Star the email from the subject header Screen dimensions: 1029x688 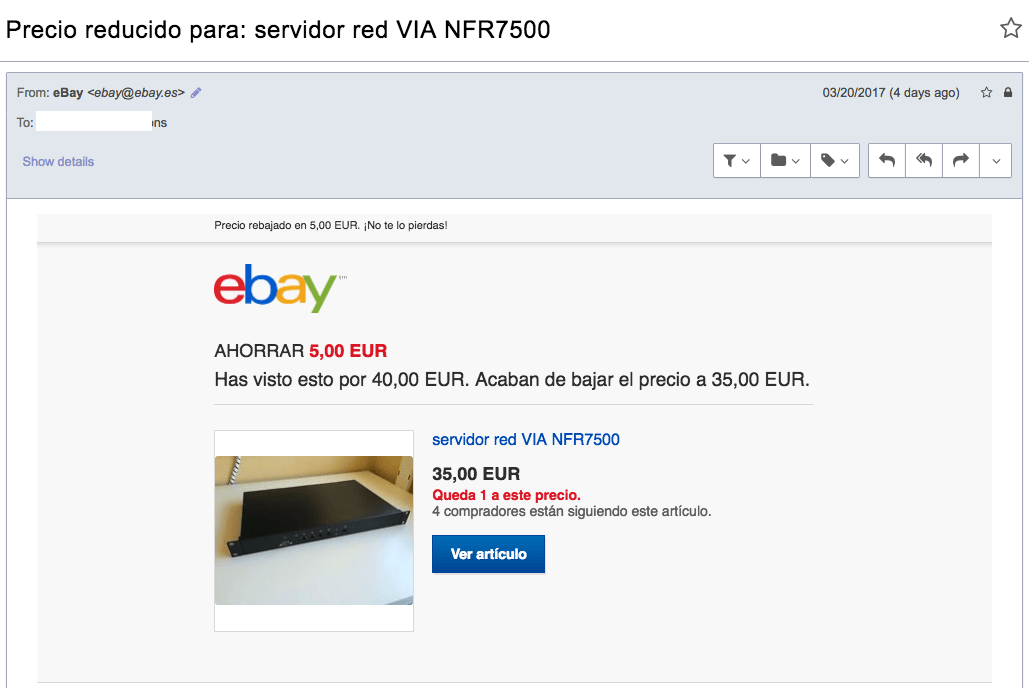pyautogui.click(x=1011, y=28)
